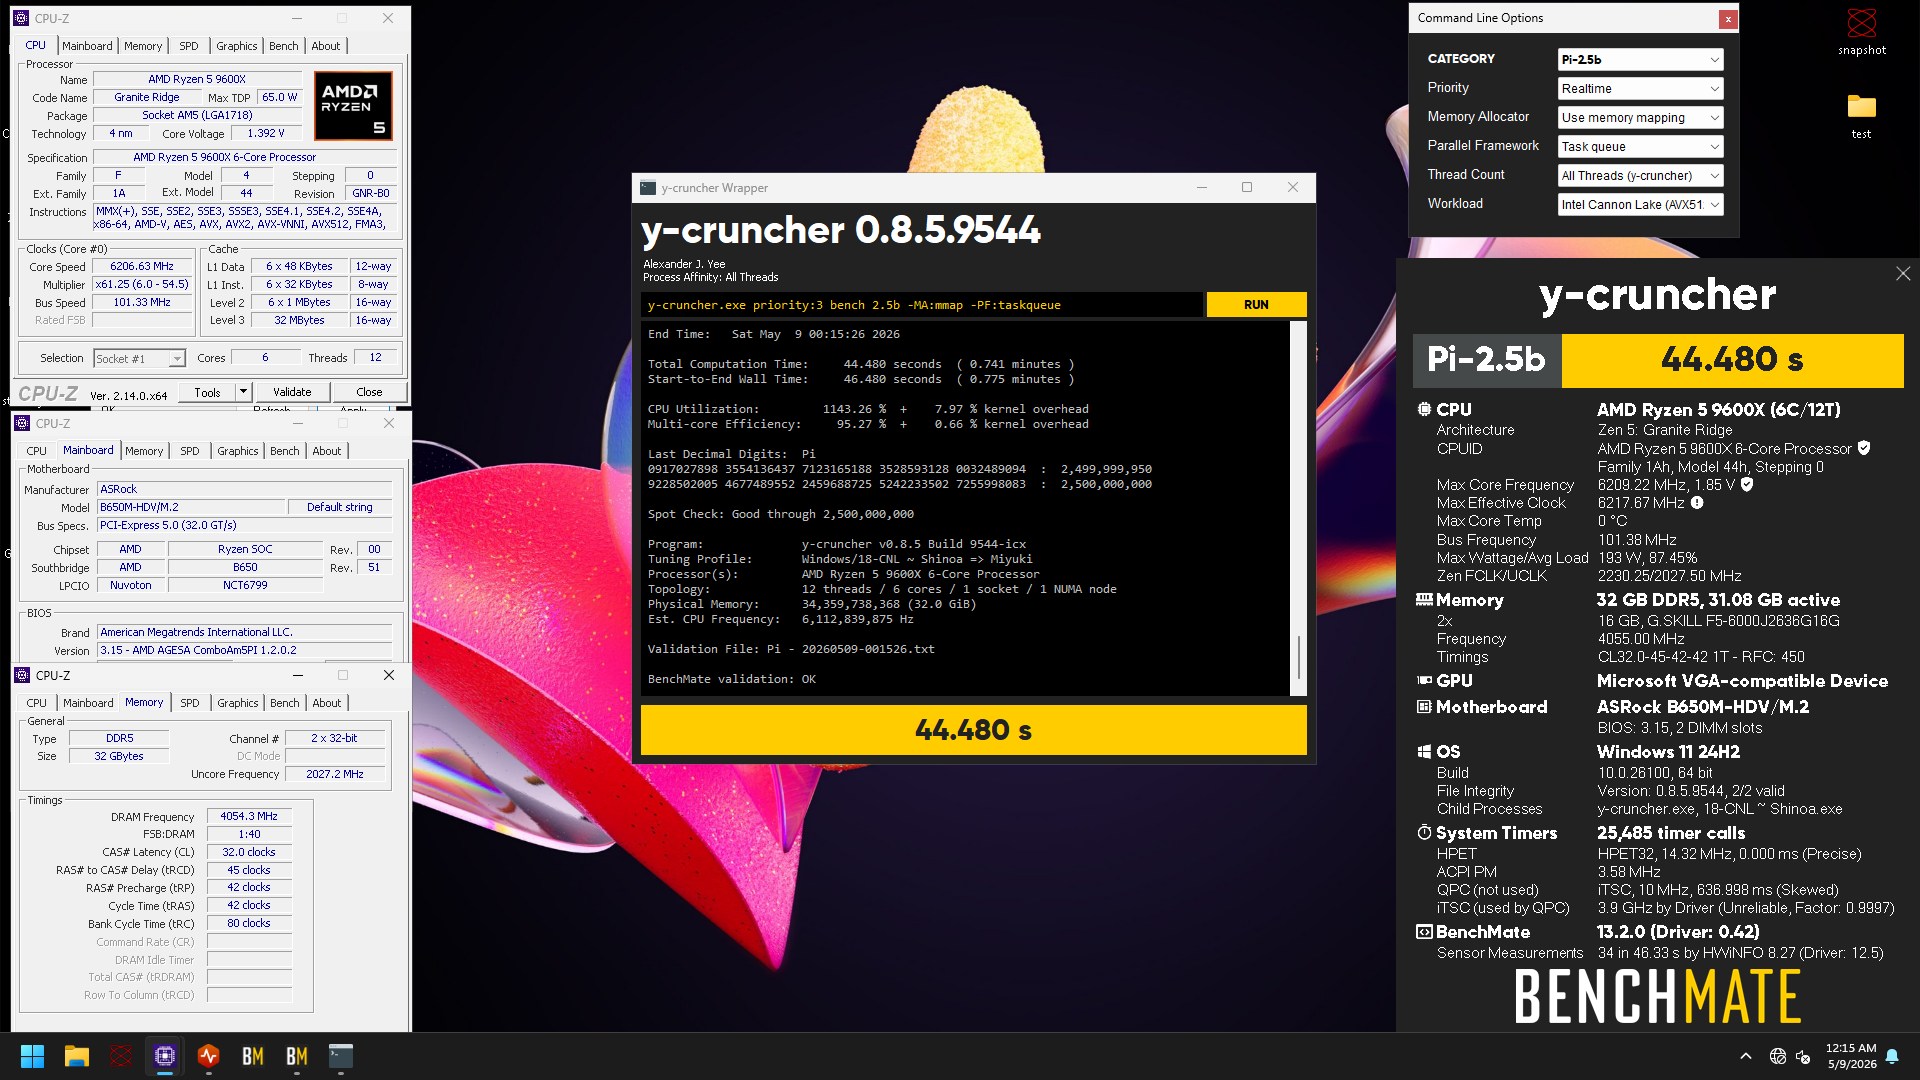Screen dimensions: 1920x1080
Task: Switch to Mainboard tab in top CPU-Z
Action: [87, 46]
